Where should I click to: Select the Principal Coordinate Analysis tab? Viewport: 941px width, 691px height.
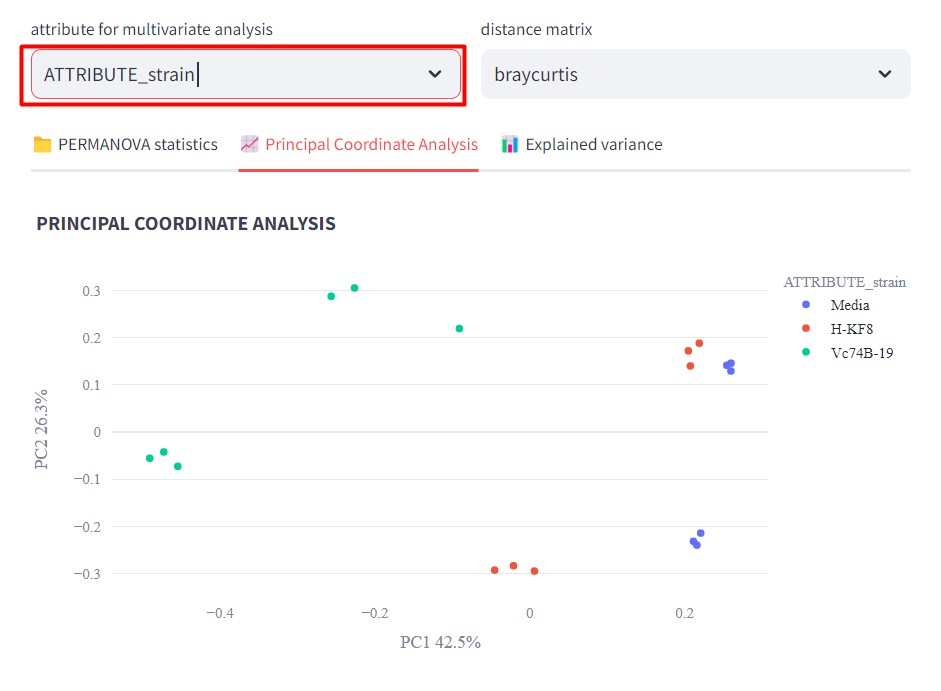click(x=371, y=144)
